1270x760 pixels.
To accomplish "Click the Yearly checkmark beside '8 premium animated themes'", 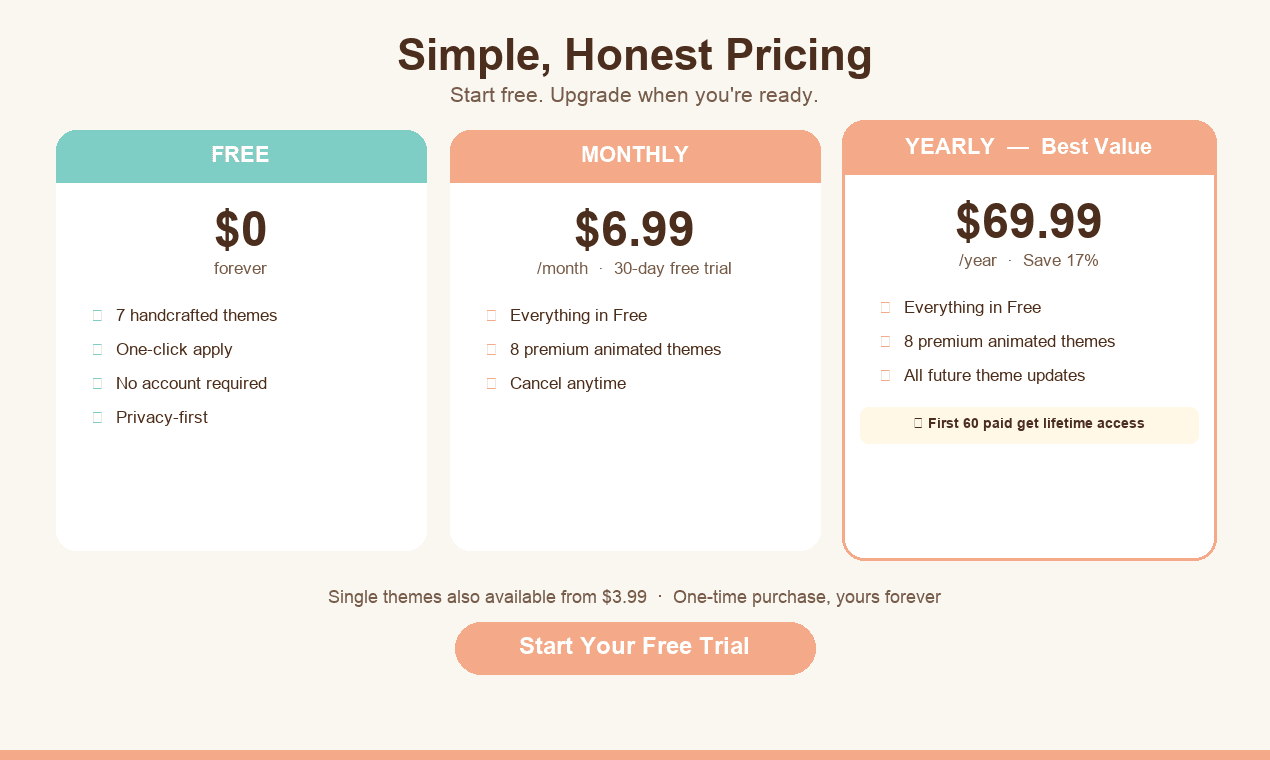I will (x=885, y=341).
